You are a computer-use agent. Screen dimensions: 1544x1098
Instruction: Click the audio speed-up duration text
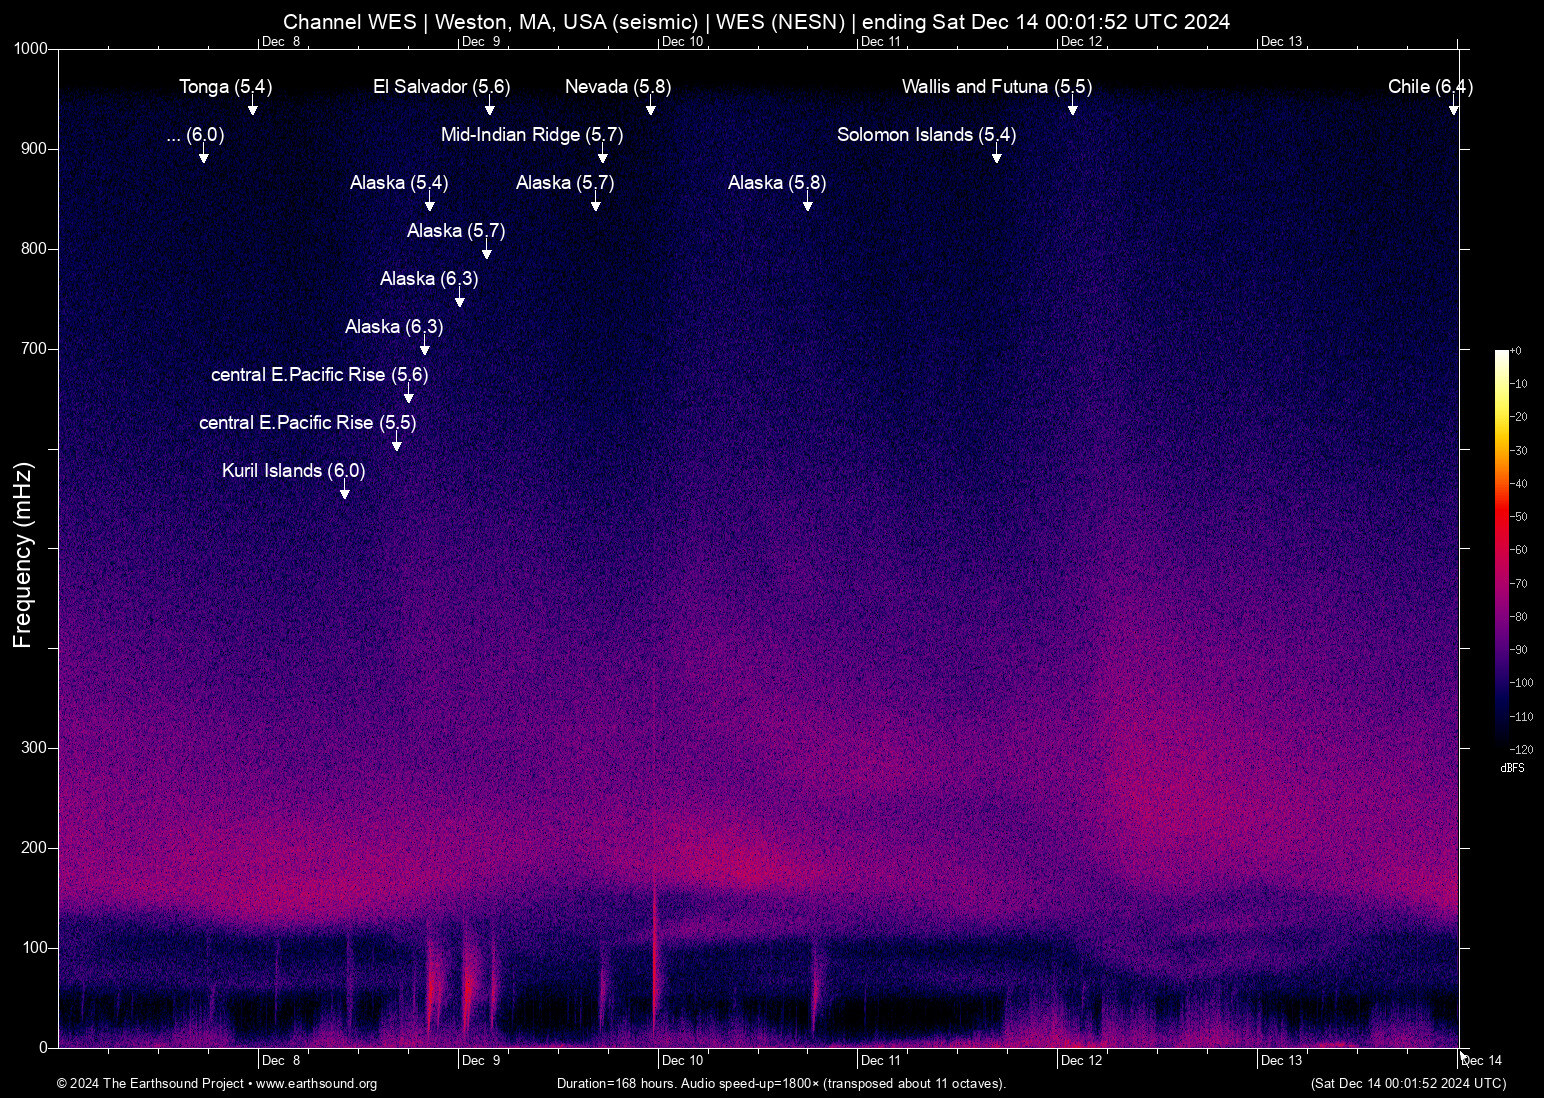(781, 1084)
